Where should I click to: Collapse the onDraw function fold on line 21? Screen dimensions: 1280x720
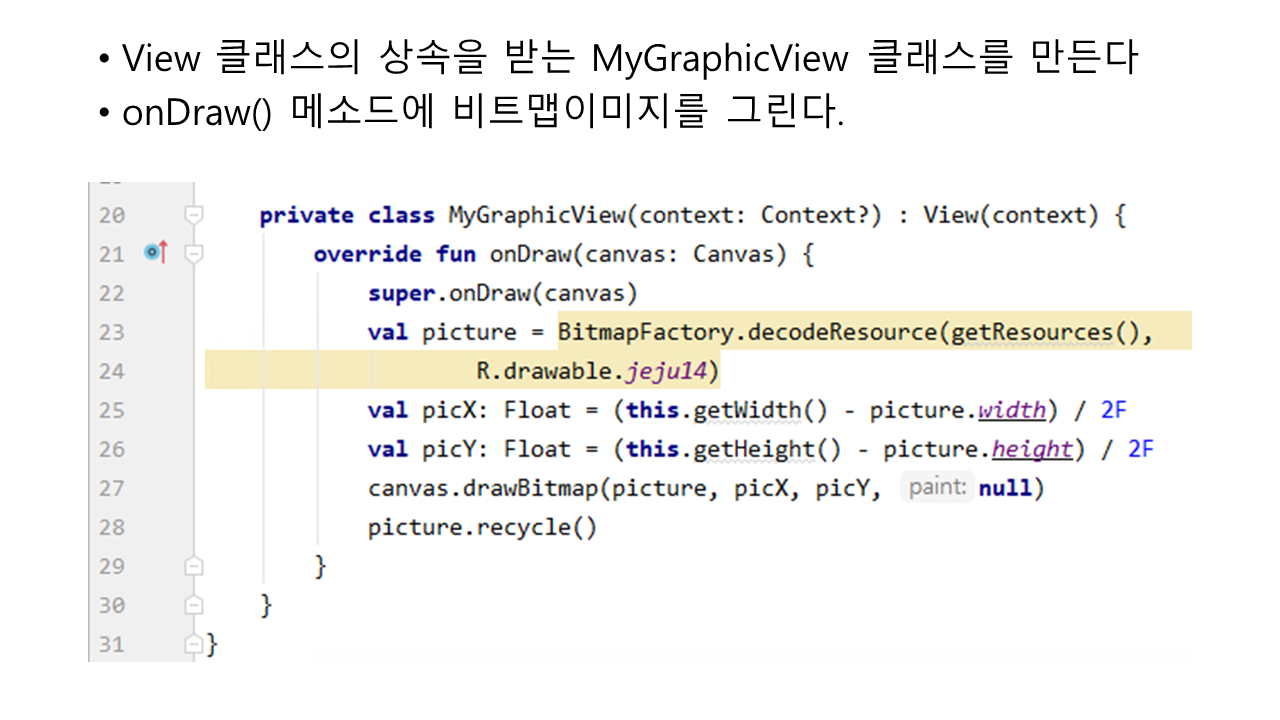point(194,254)
